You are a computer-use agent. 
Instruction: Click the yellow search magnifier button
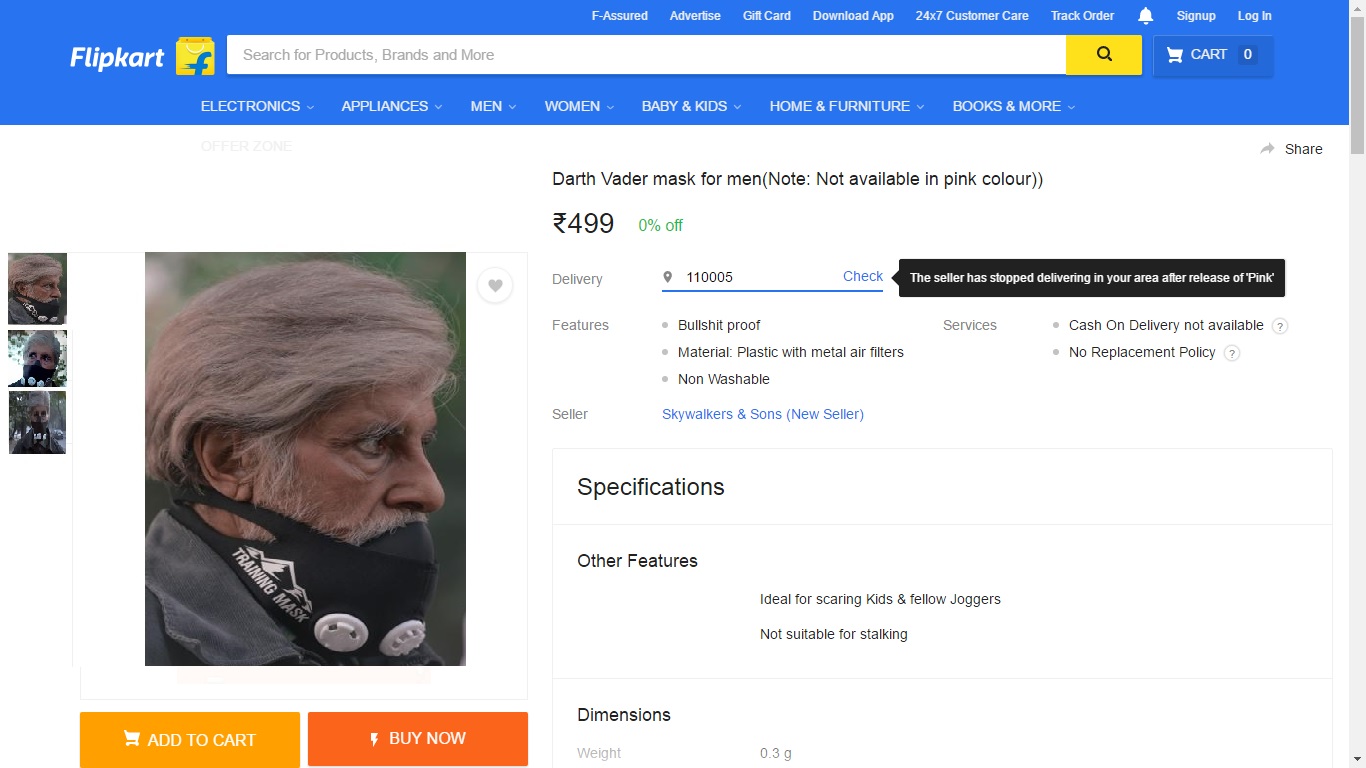coord(1104,55)
